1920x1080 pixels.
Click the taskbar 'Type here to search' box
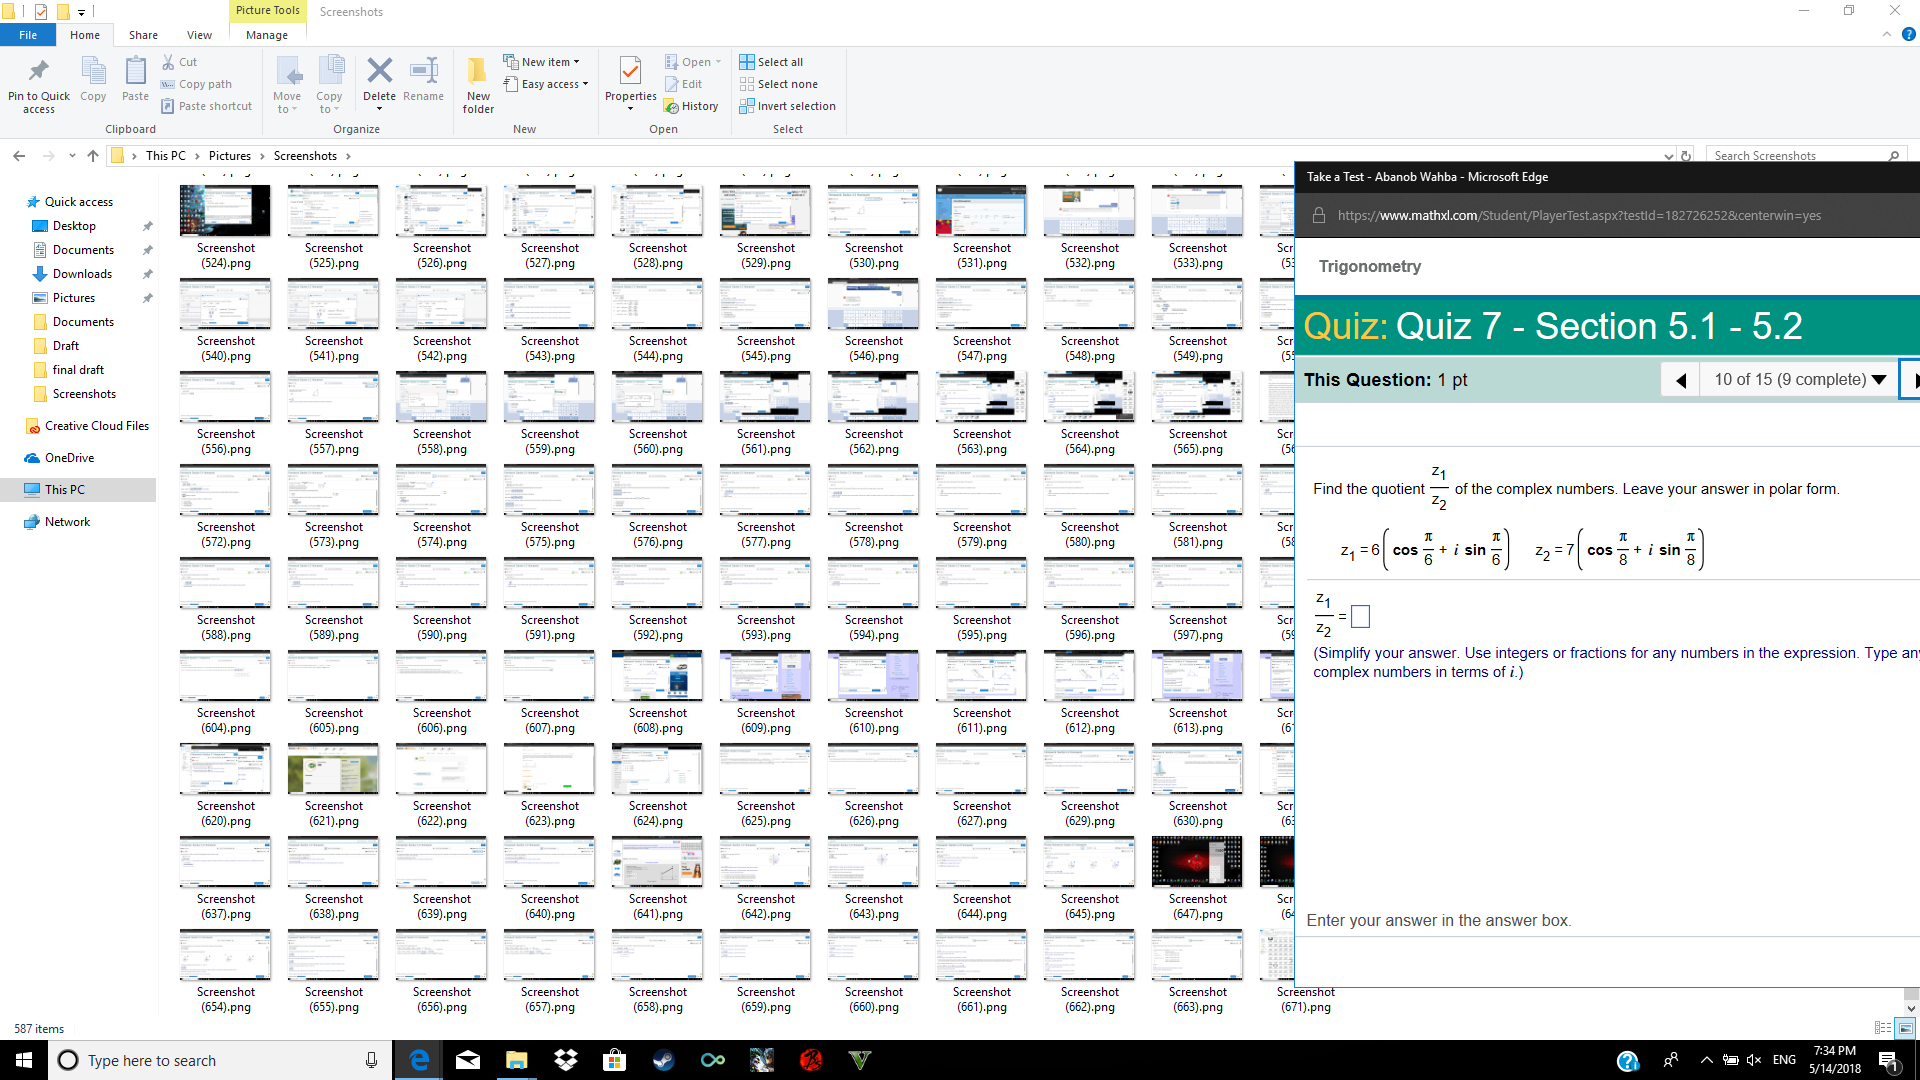218,1060
